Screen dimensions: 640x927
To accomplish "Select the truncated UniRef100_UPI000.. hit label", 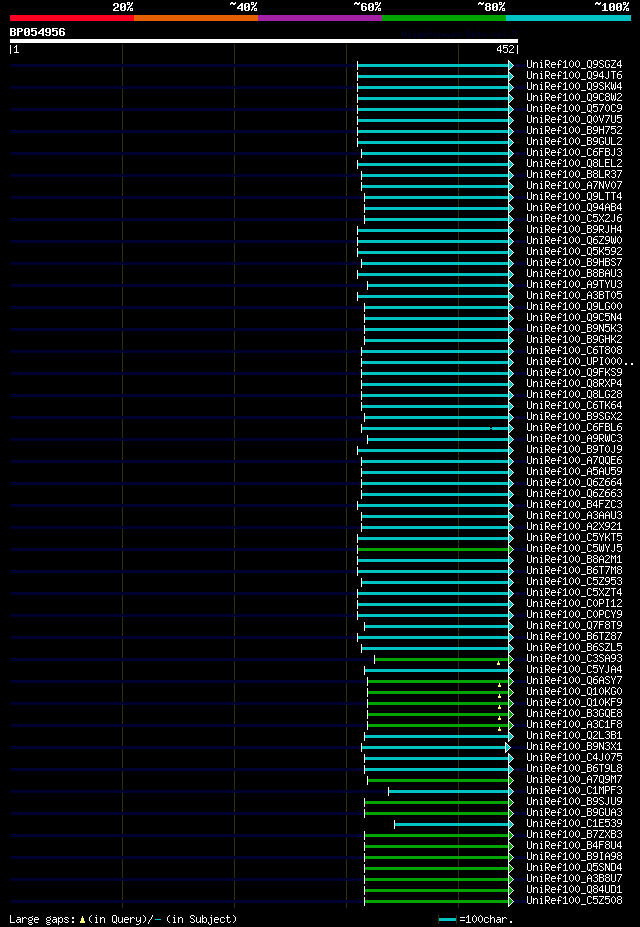I will [579, 361].
